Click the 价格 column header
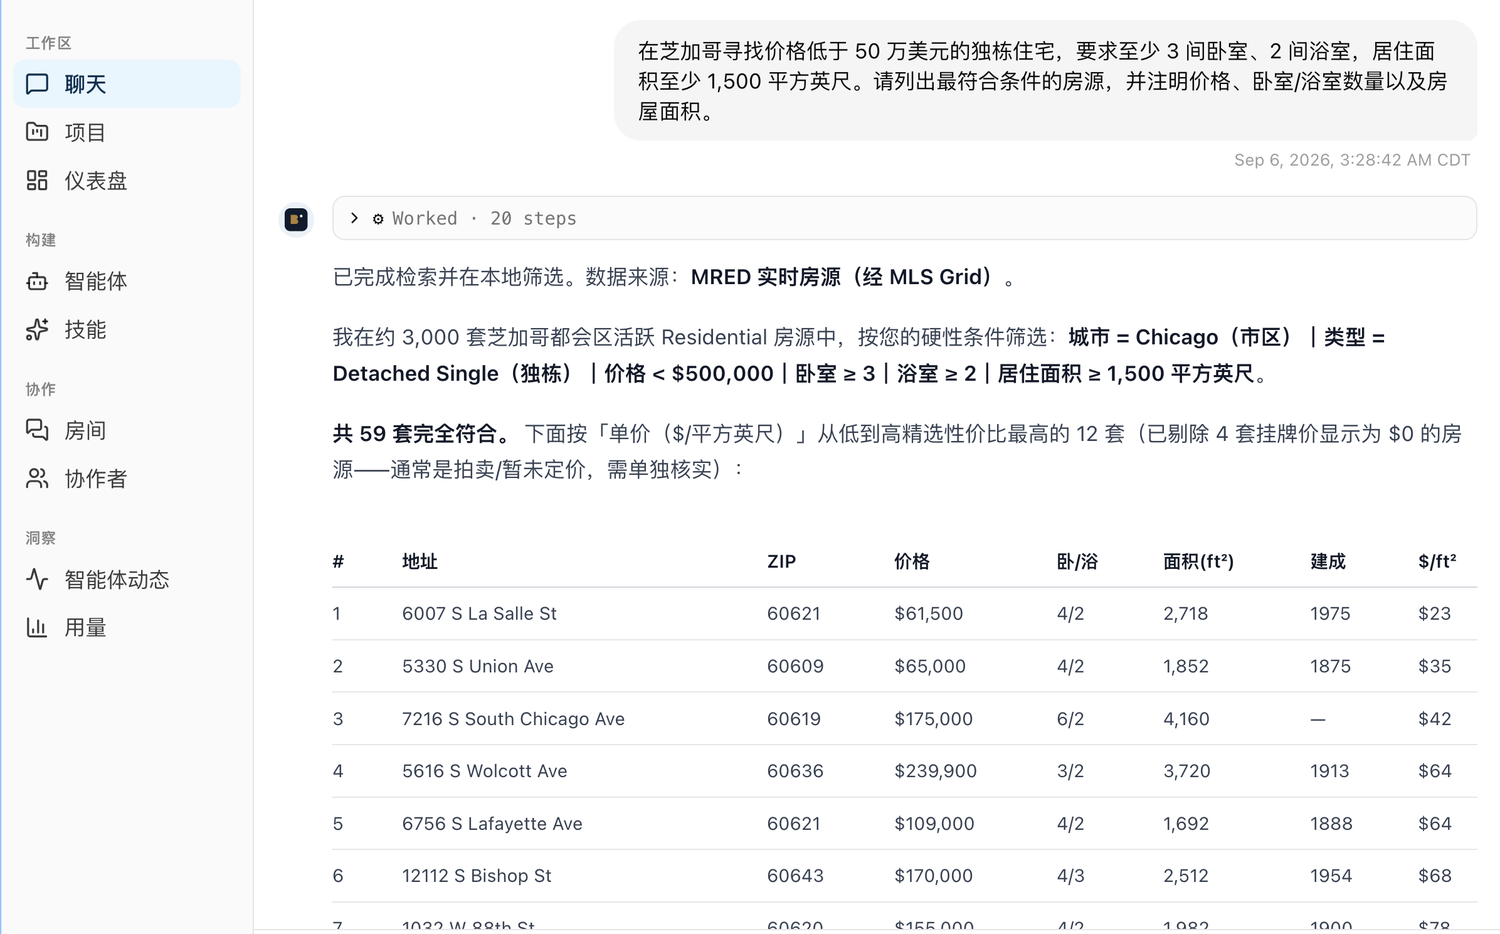Viewport: 1500px width, 934px height. pos(912,561)
